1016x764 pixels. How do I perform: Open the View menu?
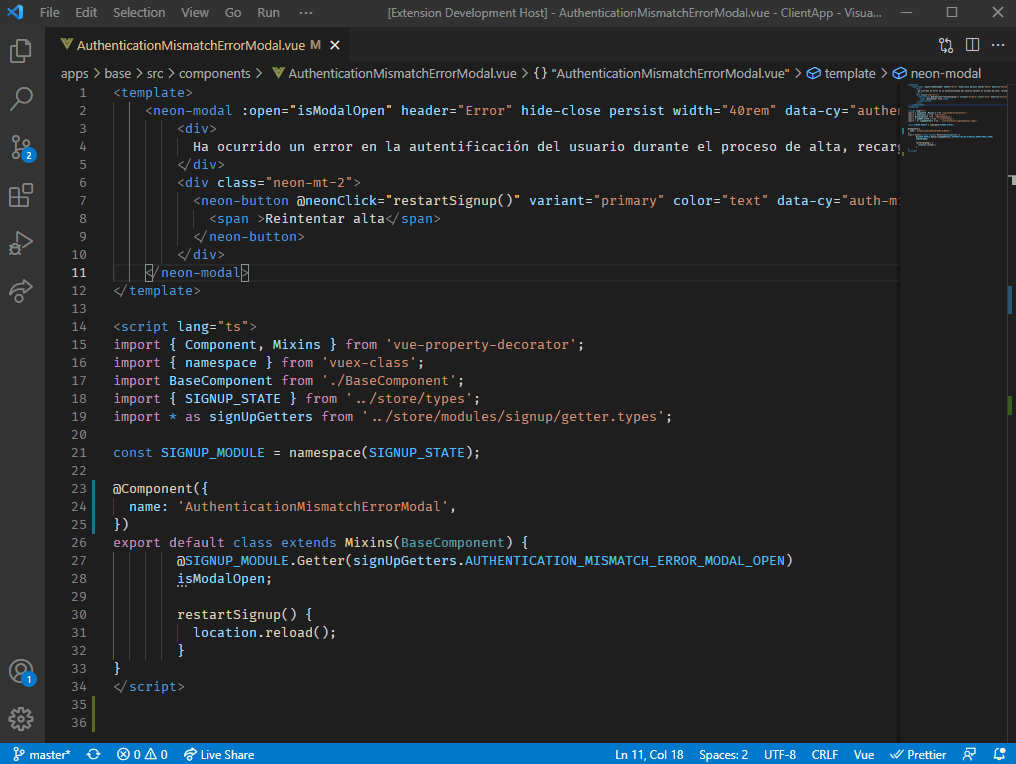(194, 12)
